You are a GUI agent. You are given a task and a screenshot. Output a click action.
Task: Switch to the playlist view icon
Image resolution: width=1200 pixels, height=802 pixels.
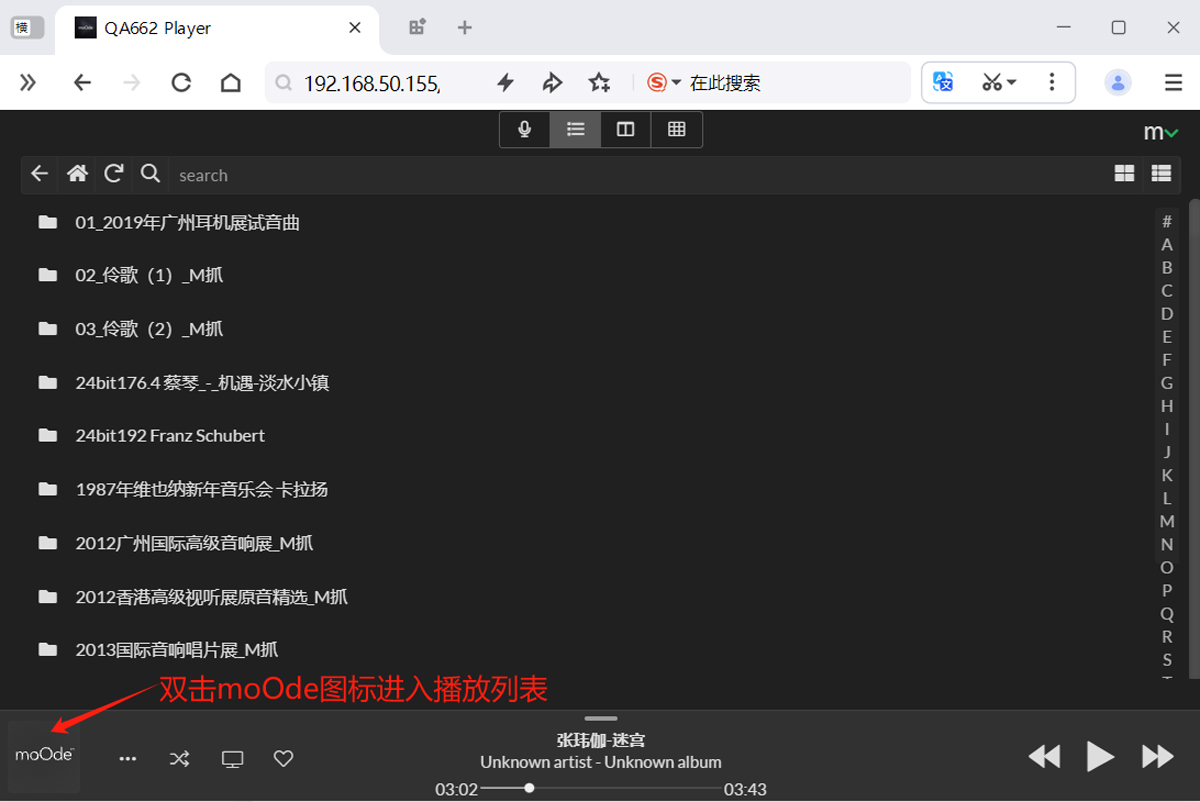[x=575, y=129]
